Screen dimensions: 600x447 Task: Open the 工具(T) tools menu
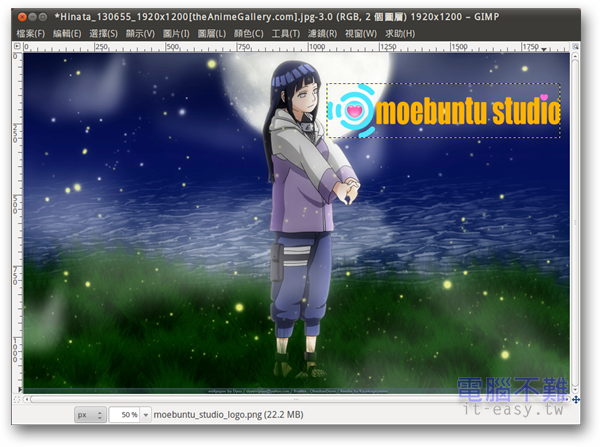pos(287,34)
